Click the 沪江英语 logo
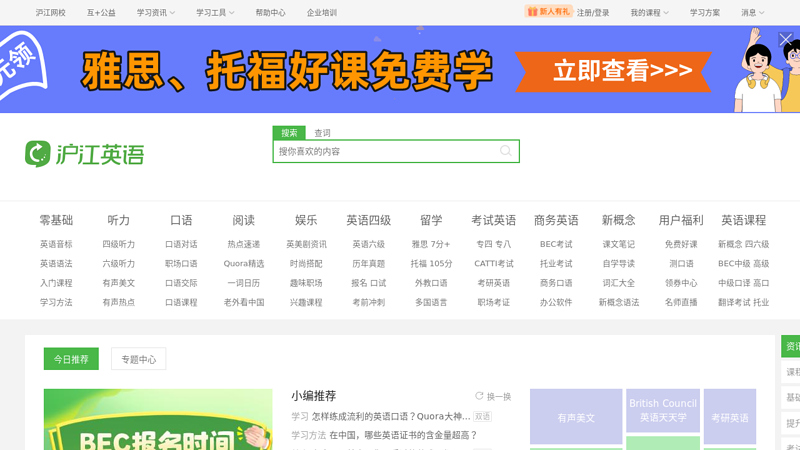This screenshot has width=800, height=450. click(x=85, y=154)
